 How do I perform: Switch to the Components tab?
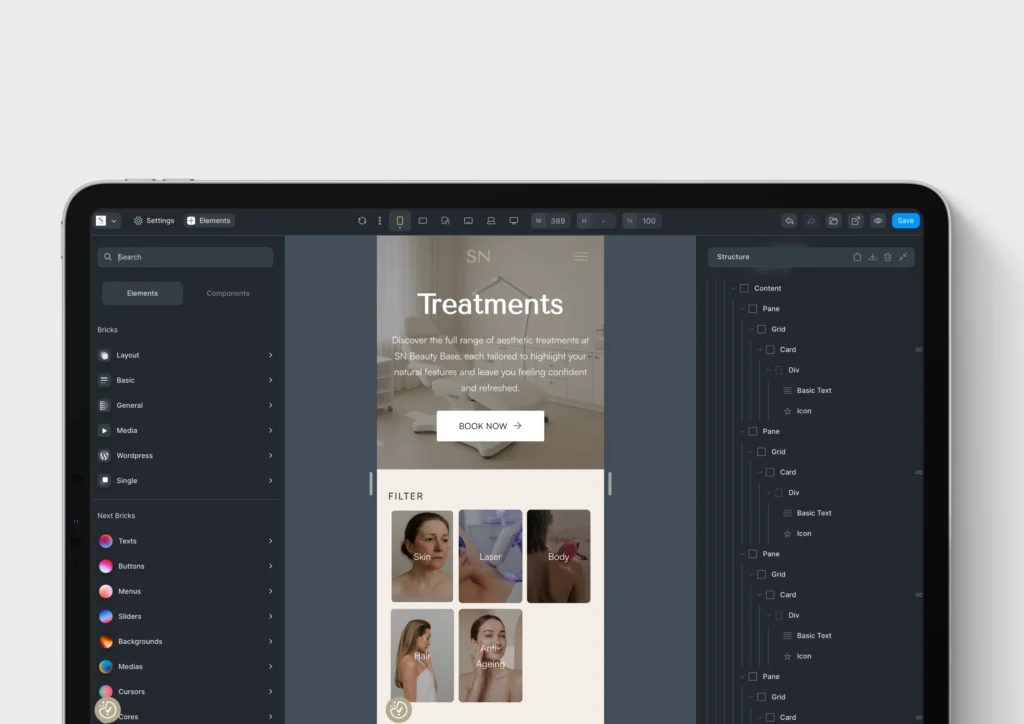click(x=228, y=293)
